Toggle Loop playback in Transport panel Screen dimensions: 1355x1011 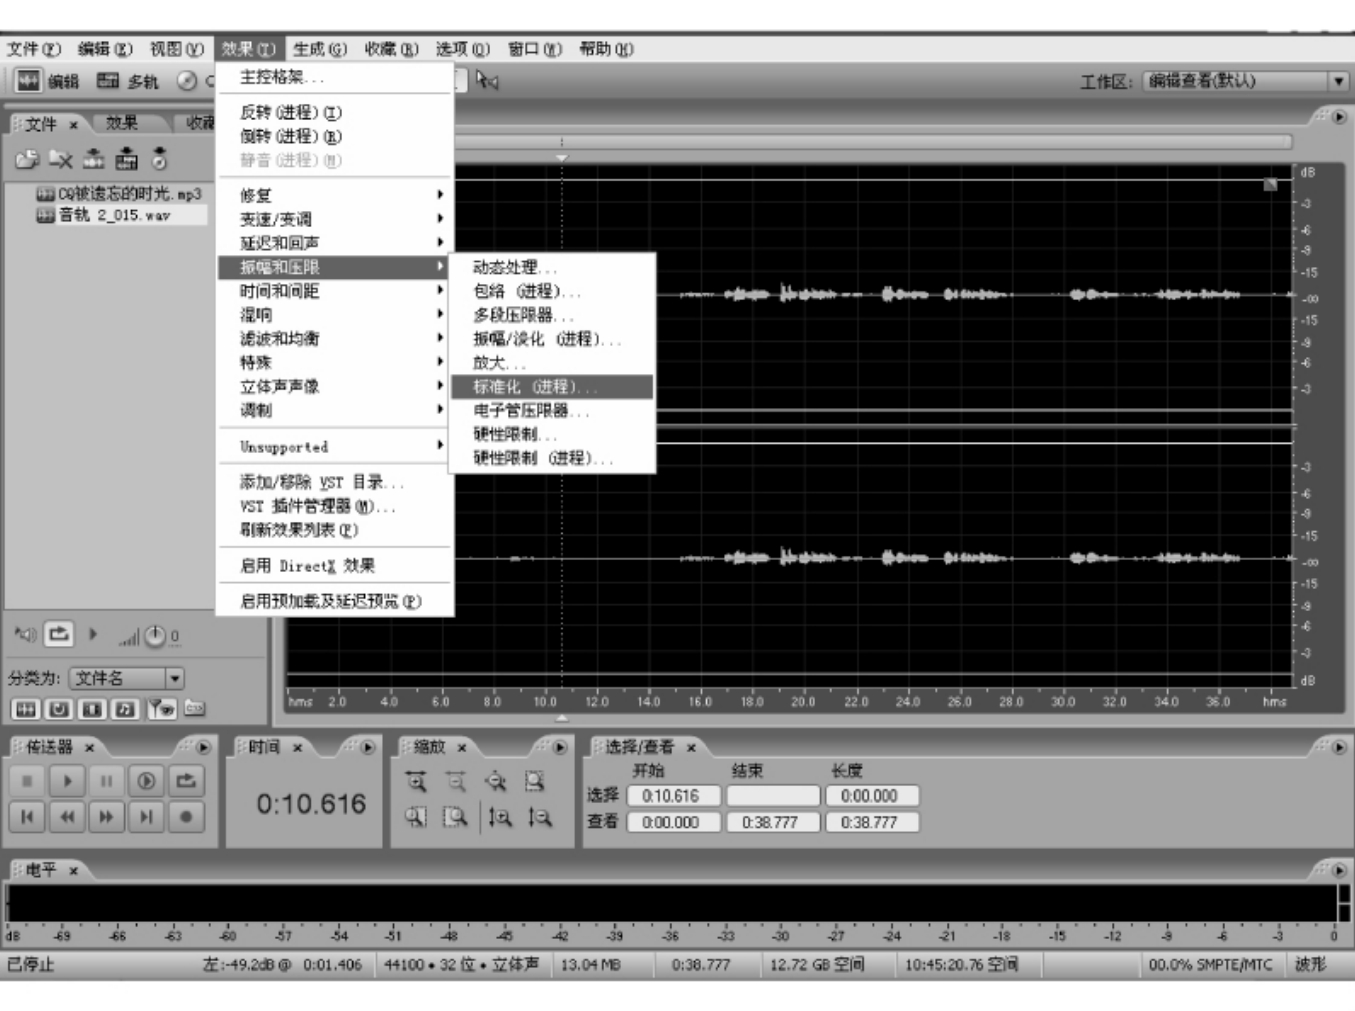tap(186, 781)
